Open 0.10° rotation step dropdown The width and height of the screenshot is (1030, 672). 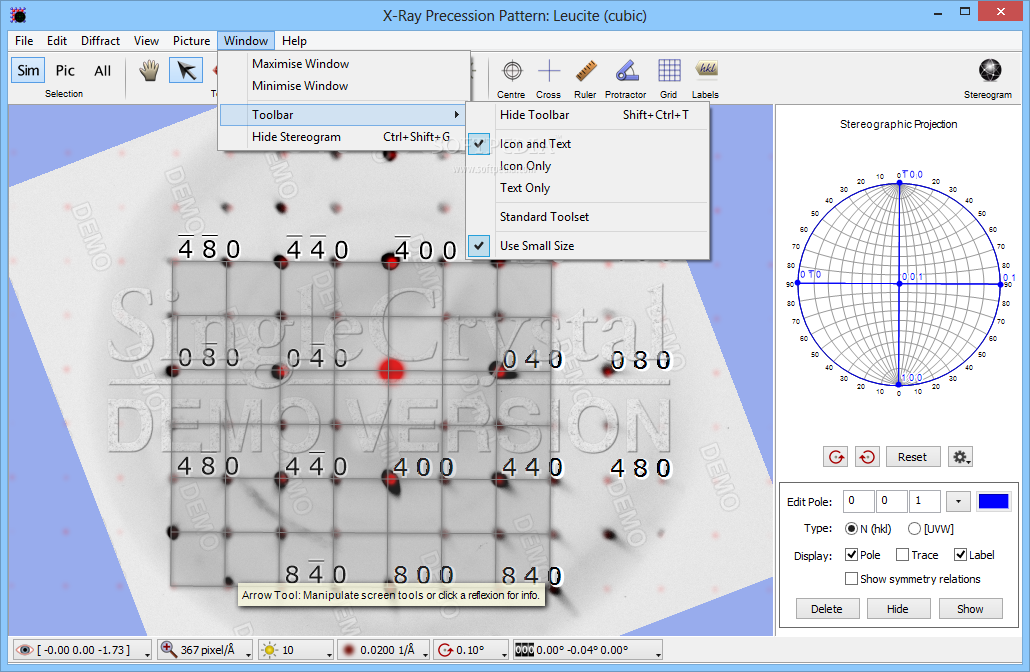(504, 653)
